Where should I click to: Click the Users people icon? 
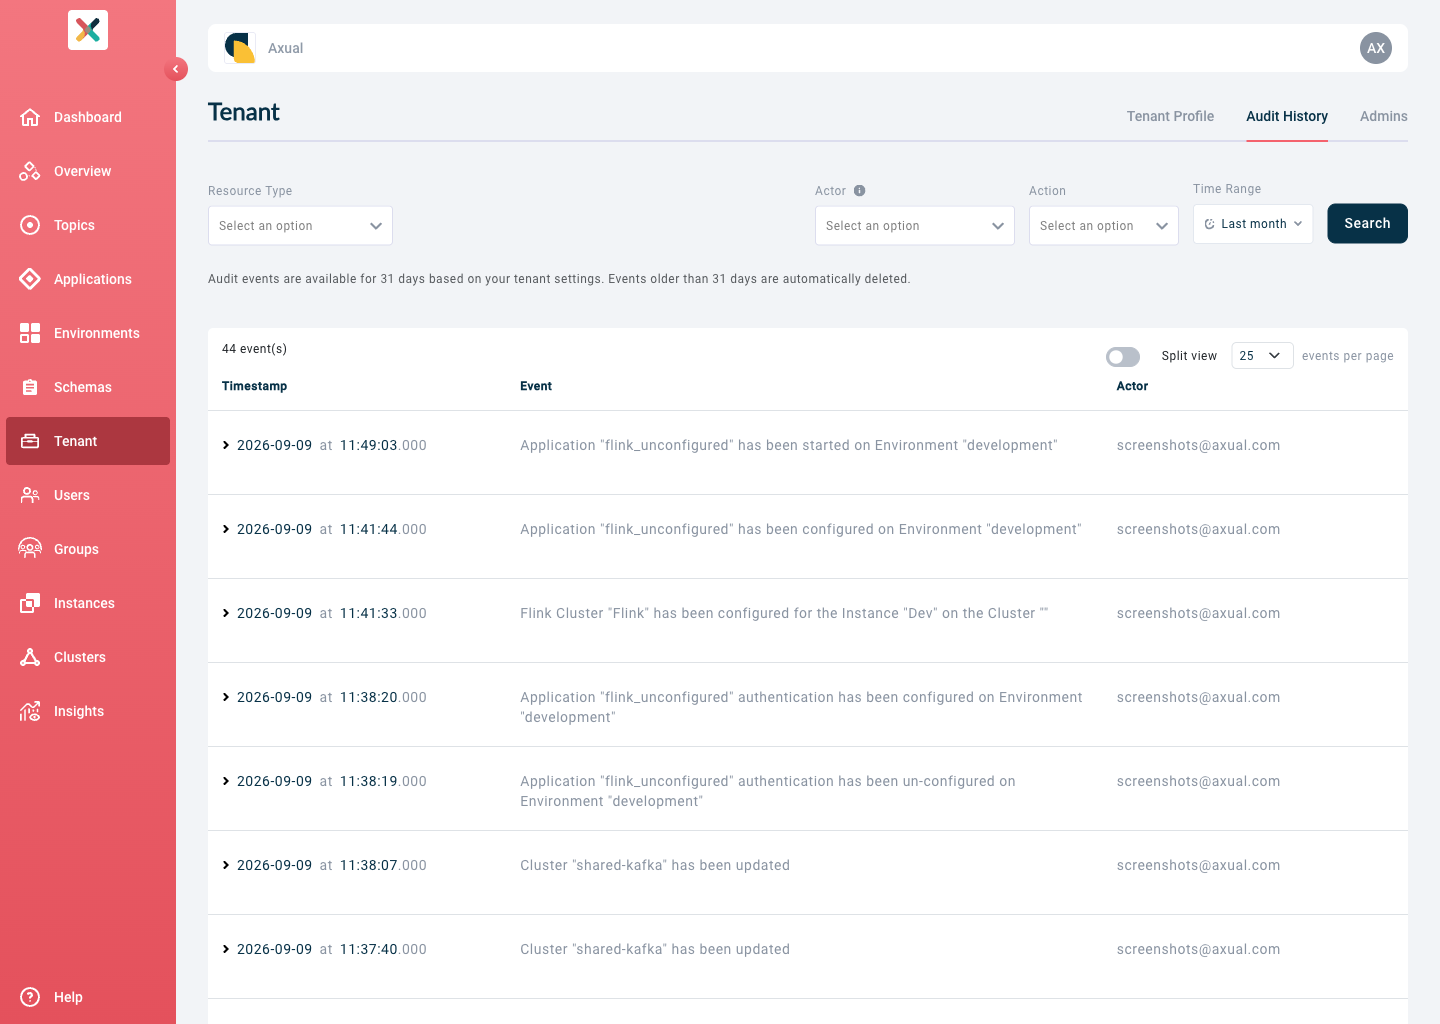30,495
